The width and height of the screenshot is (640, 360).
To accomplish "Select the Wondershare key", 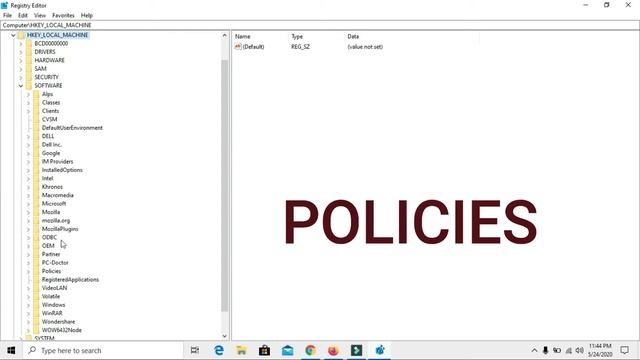I will [x=58, y=322].
